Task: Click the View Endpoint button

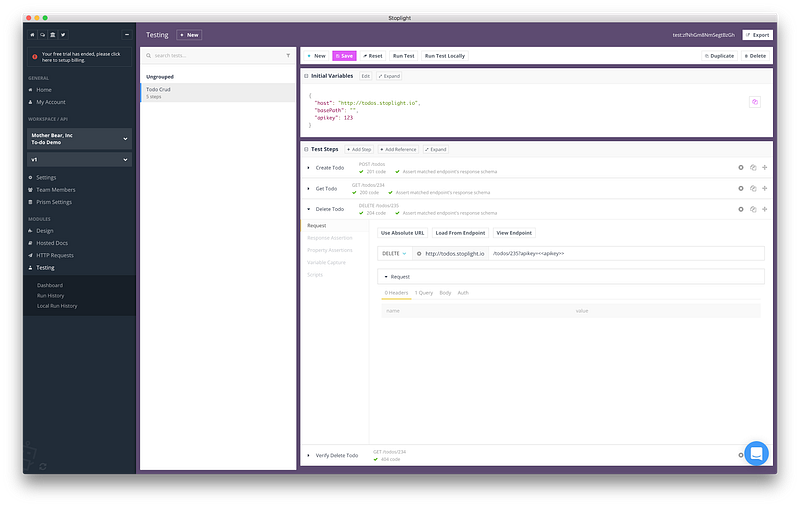Action: click(x=514, y=233)
